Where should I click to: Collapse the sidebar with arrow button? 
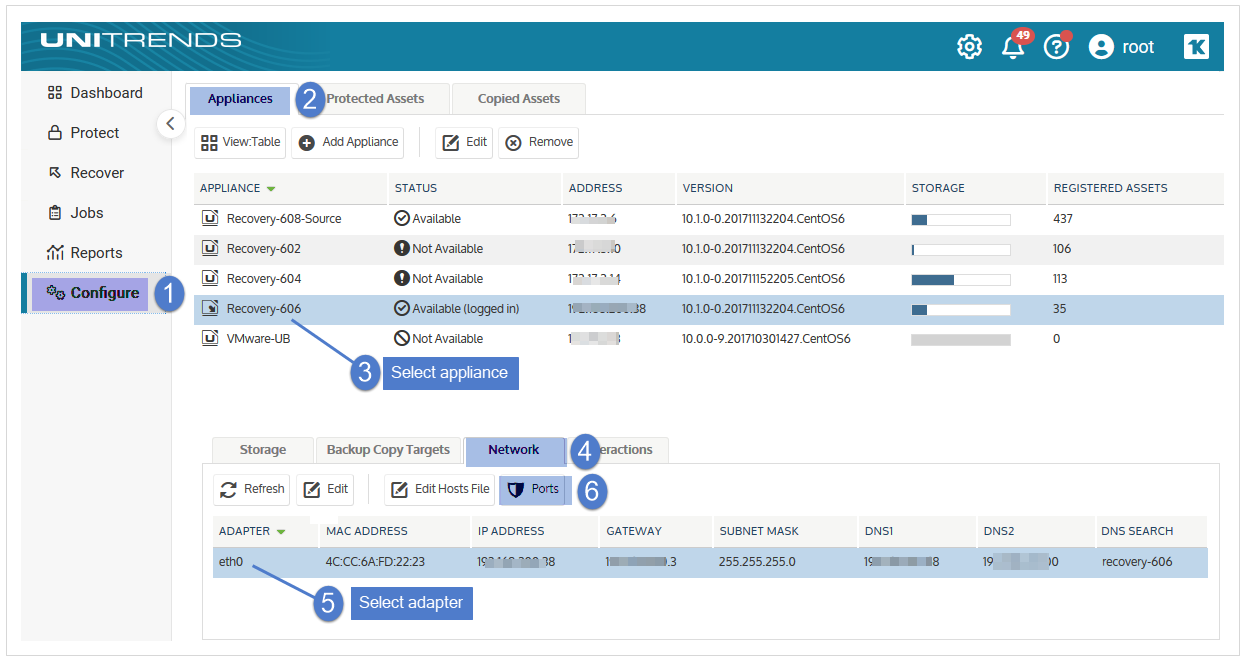click(170, 123)
